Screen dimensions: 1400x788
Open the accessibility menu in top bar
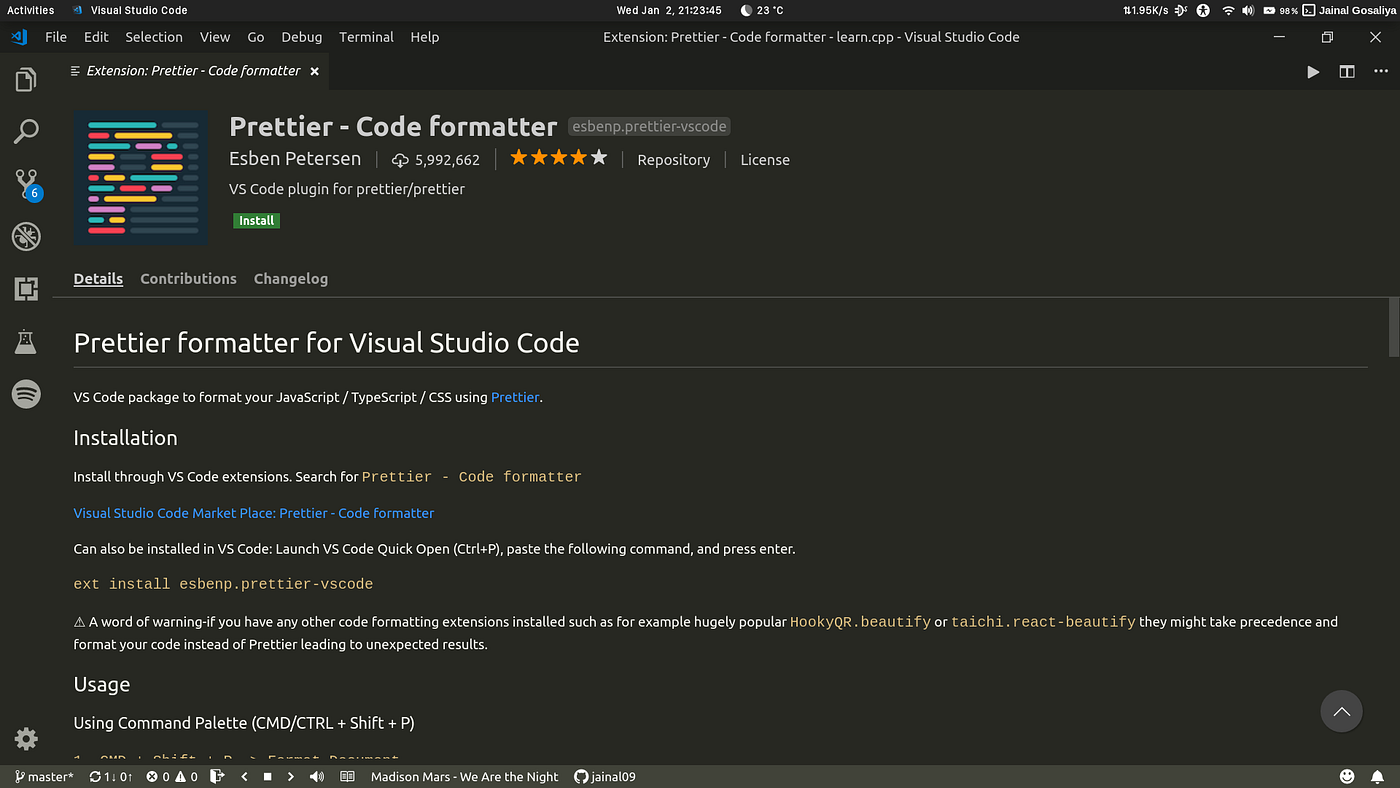1203,10
